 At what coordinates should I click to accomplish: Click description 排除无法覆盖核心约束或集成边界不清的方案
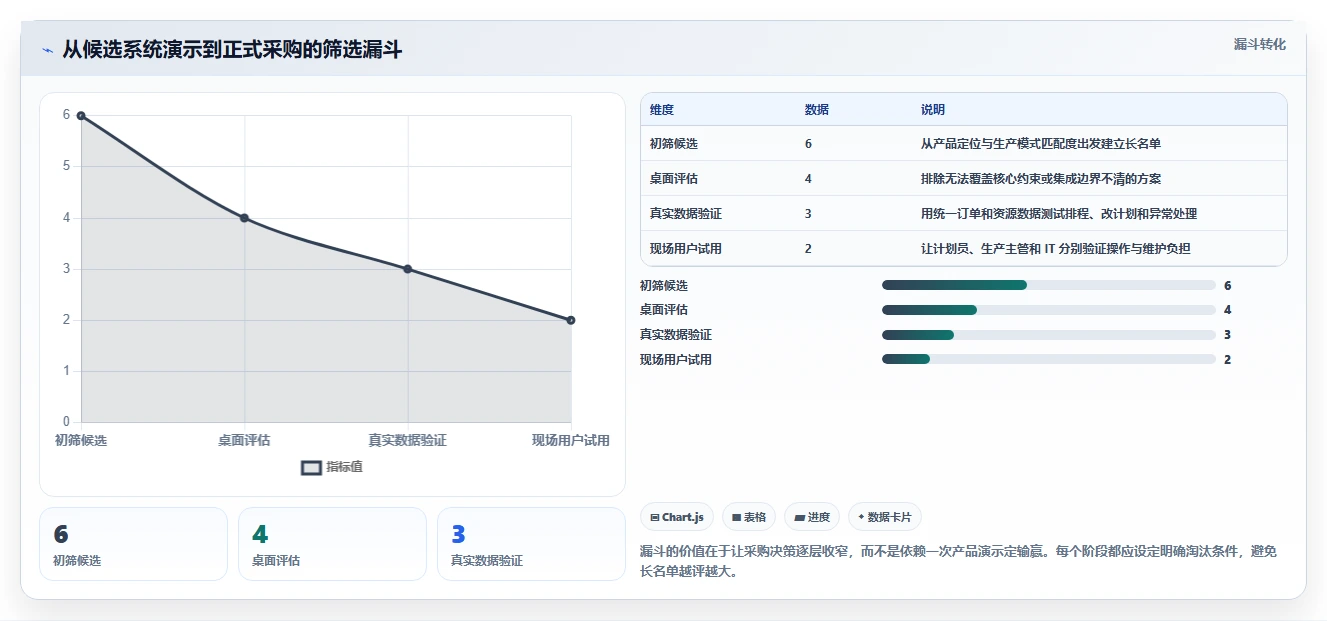click(1041, 179)
